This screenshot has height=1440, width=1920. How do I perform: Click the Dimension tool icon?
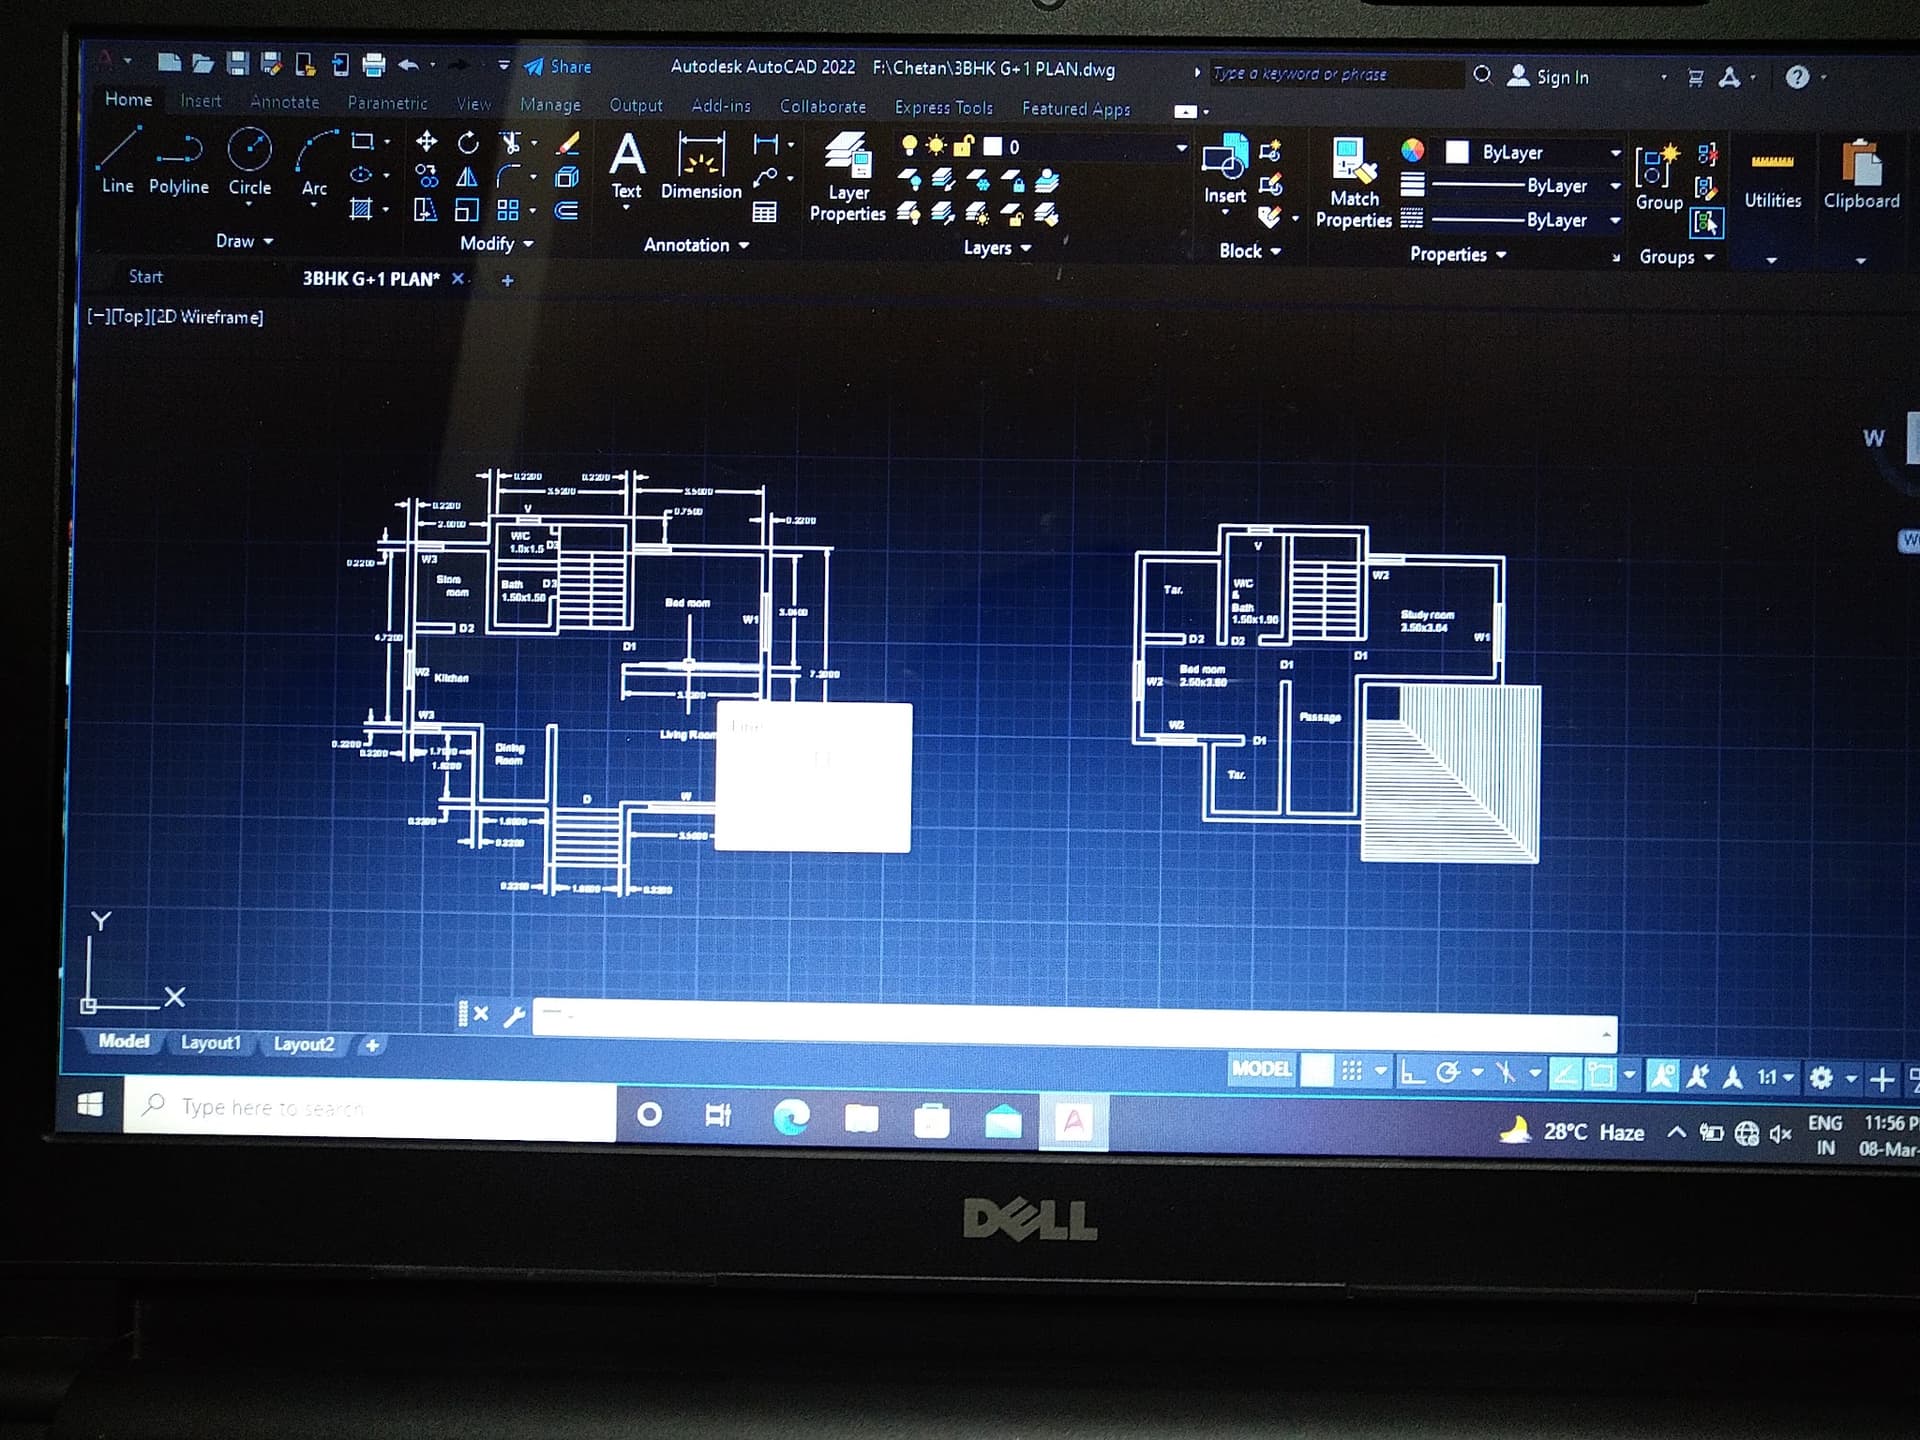point(701,156)
